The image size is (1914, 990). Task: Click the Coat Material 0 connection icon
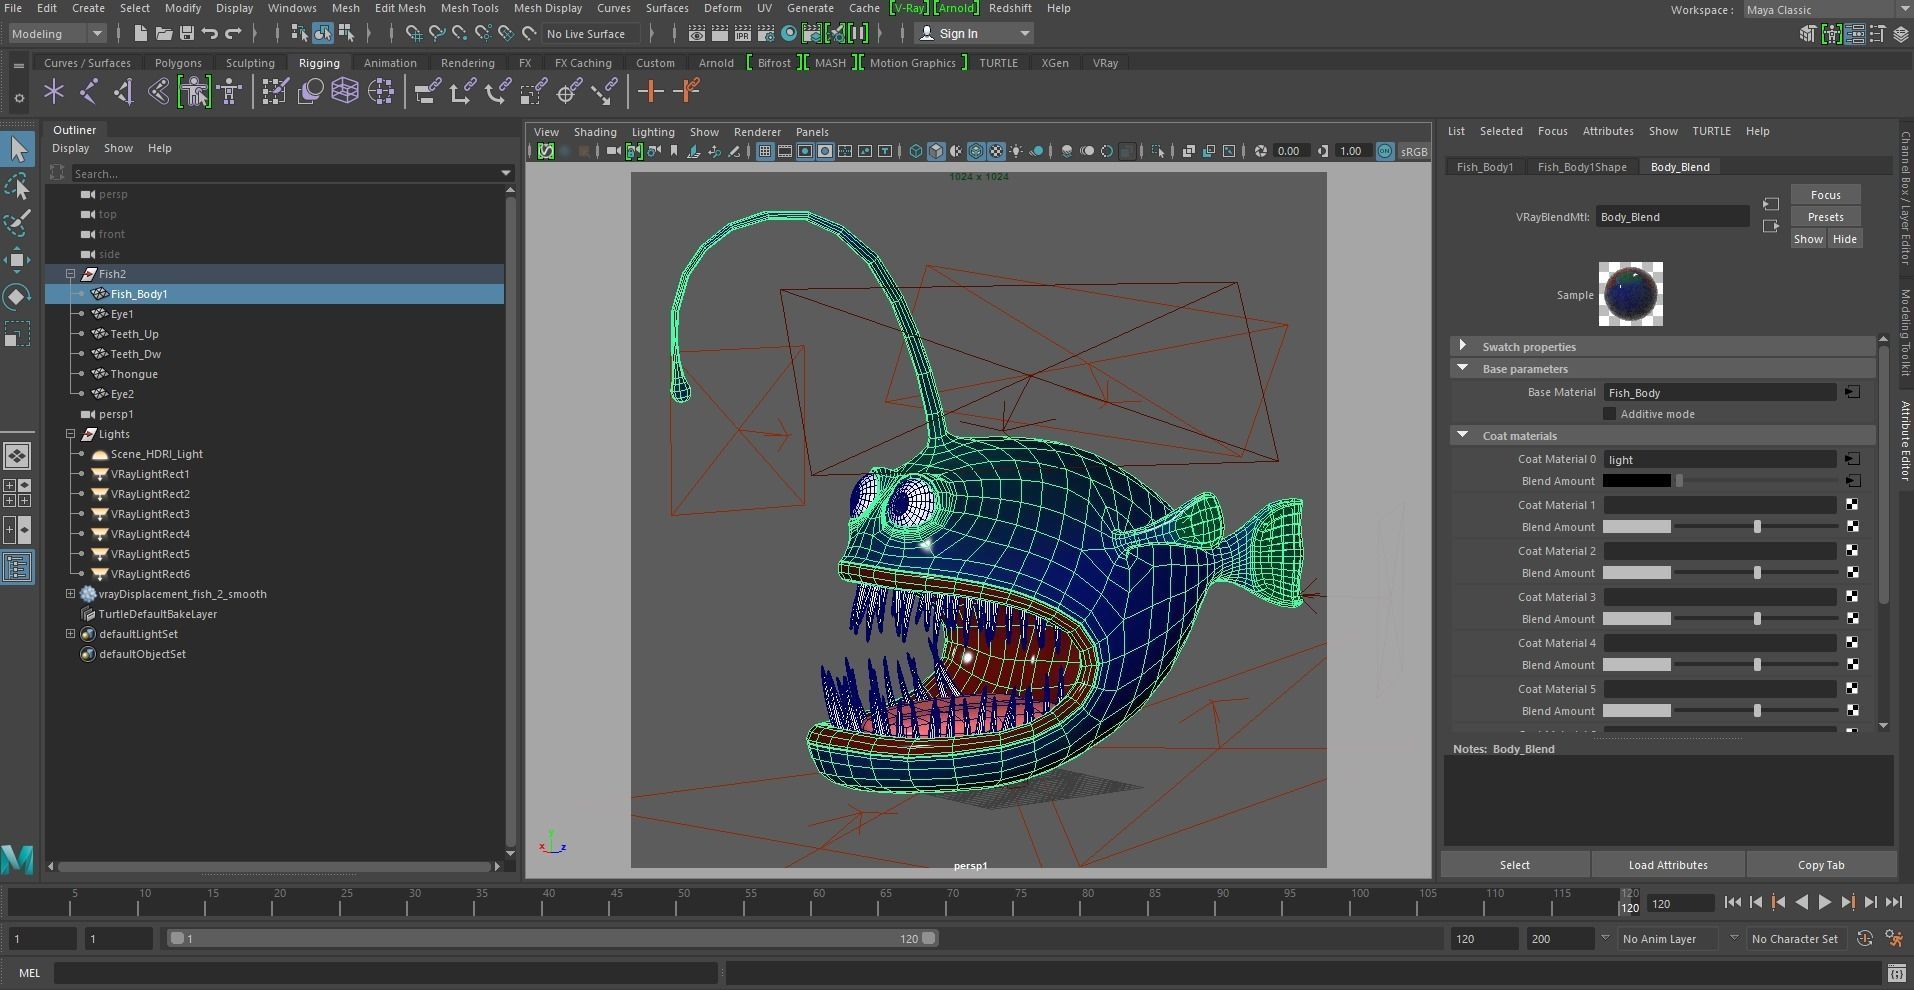pyautogui.click(x=1852, y=459)
